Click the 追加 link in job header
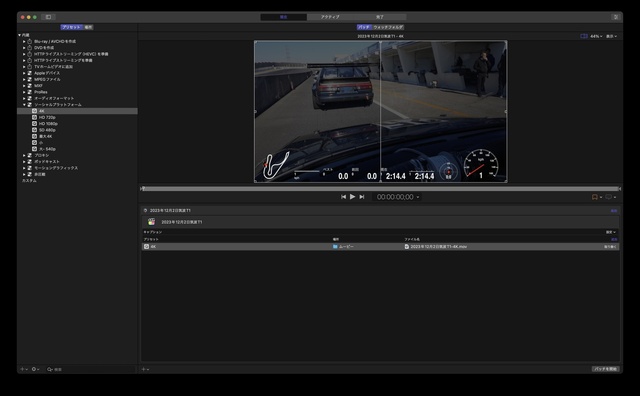This screenshot has height=396, width=640. click(613, 211)
